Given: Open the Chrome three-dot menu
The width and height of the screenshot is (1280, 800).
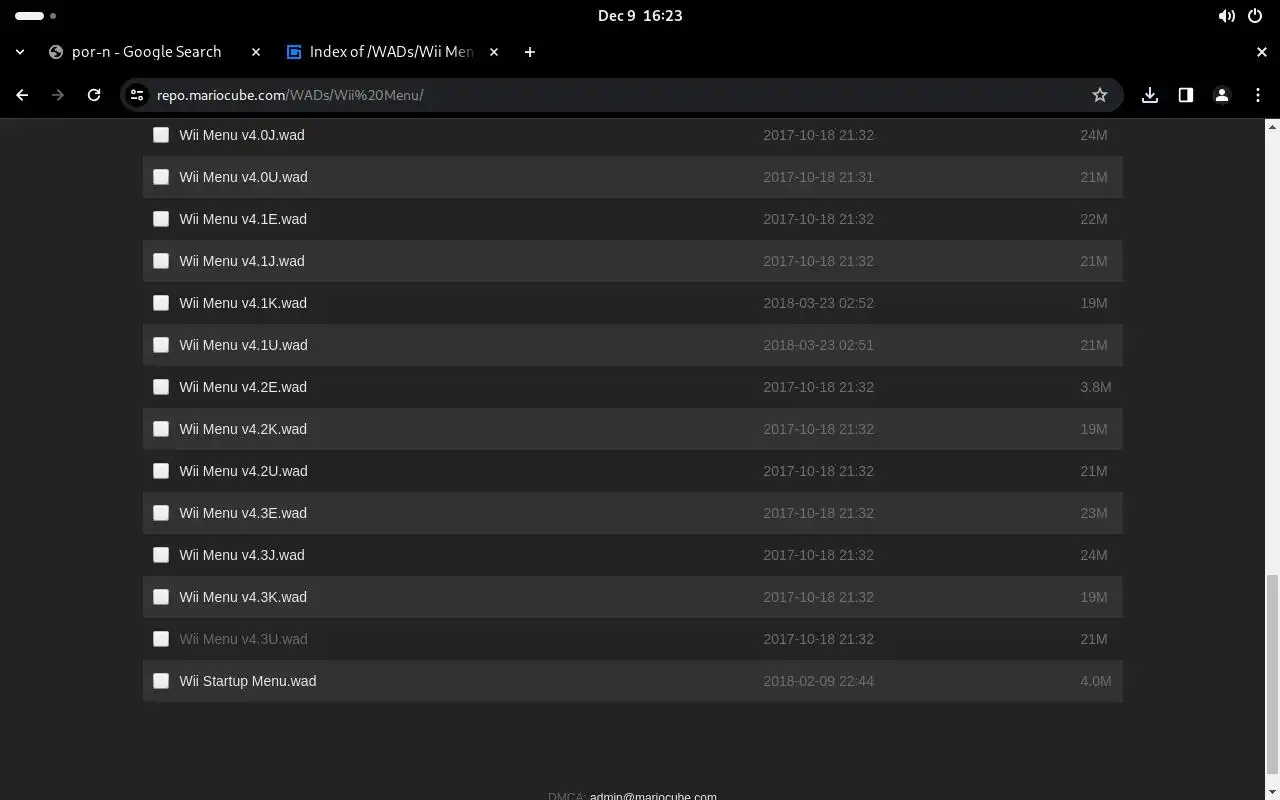Looking at the screenshot, I should [x=1258, y=95].
